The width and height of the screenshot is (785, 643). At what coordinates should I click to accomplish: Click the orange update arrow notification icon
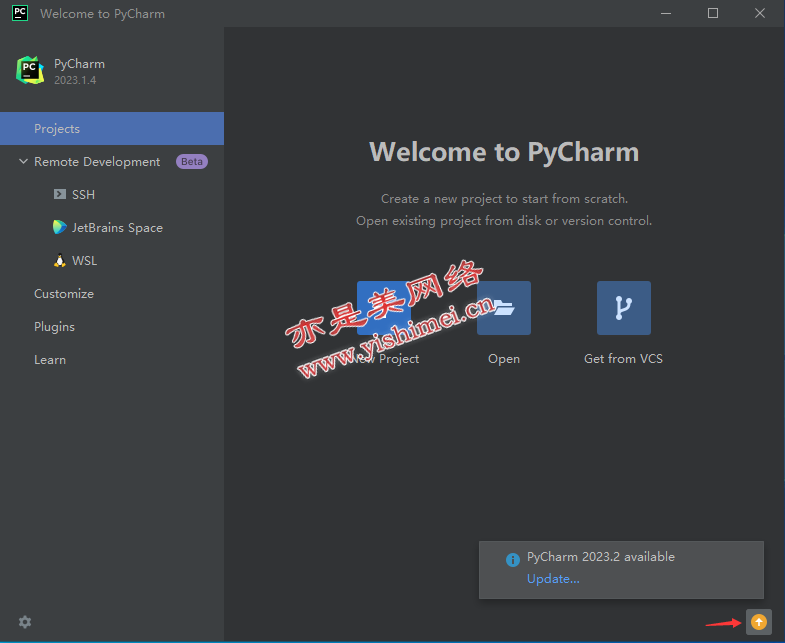758,622
